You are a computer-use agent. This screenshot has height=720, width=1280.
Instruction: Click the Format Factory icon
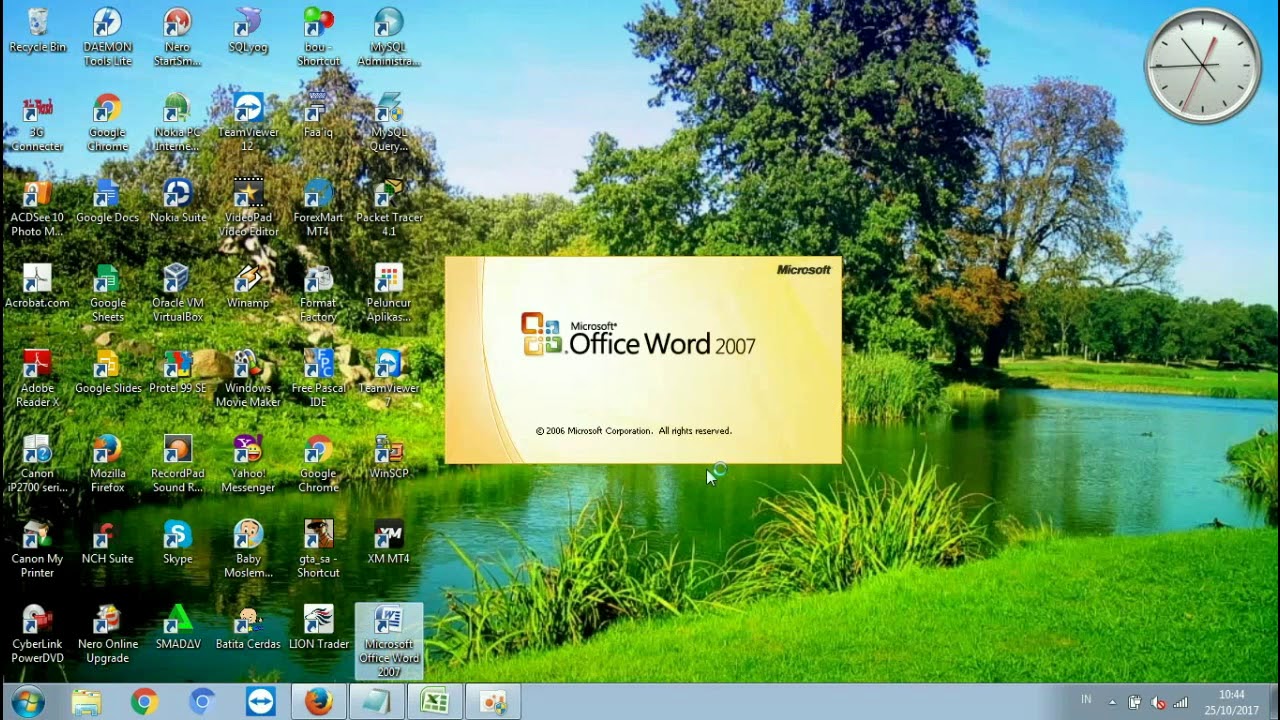click(x=318, y=294)
